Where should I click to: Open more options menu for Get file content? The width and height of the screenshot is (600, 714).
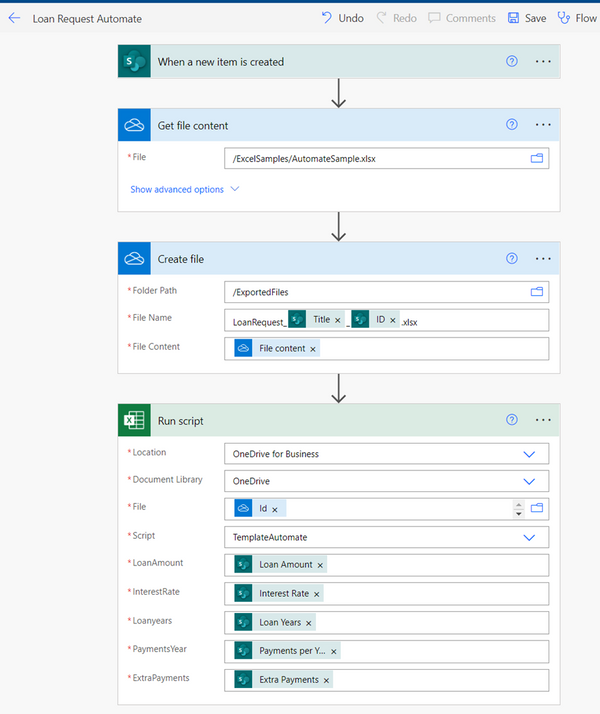543,124
